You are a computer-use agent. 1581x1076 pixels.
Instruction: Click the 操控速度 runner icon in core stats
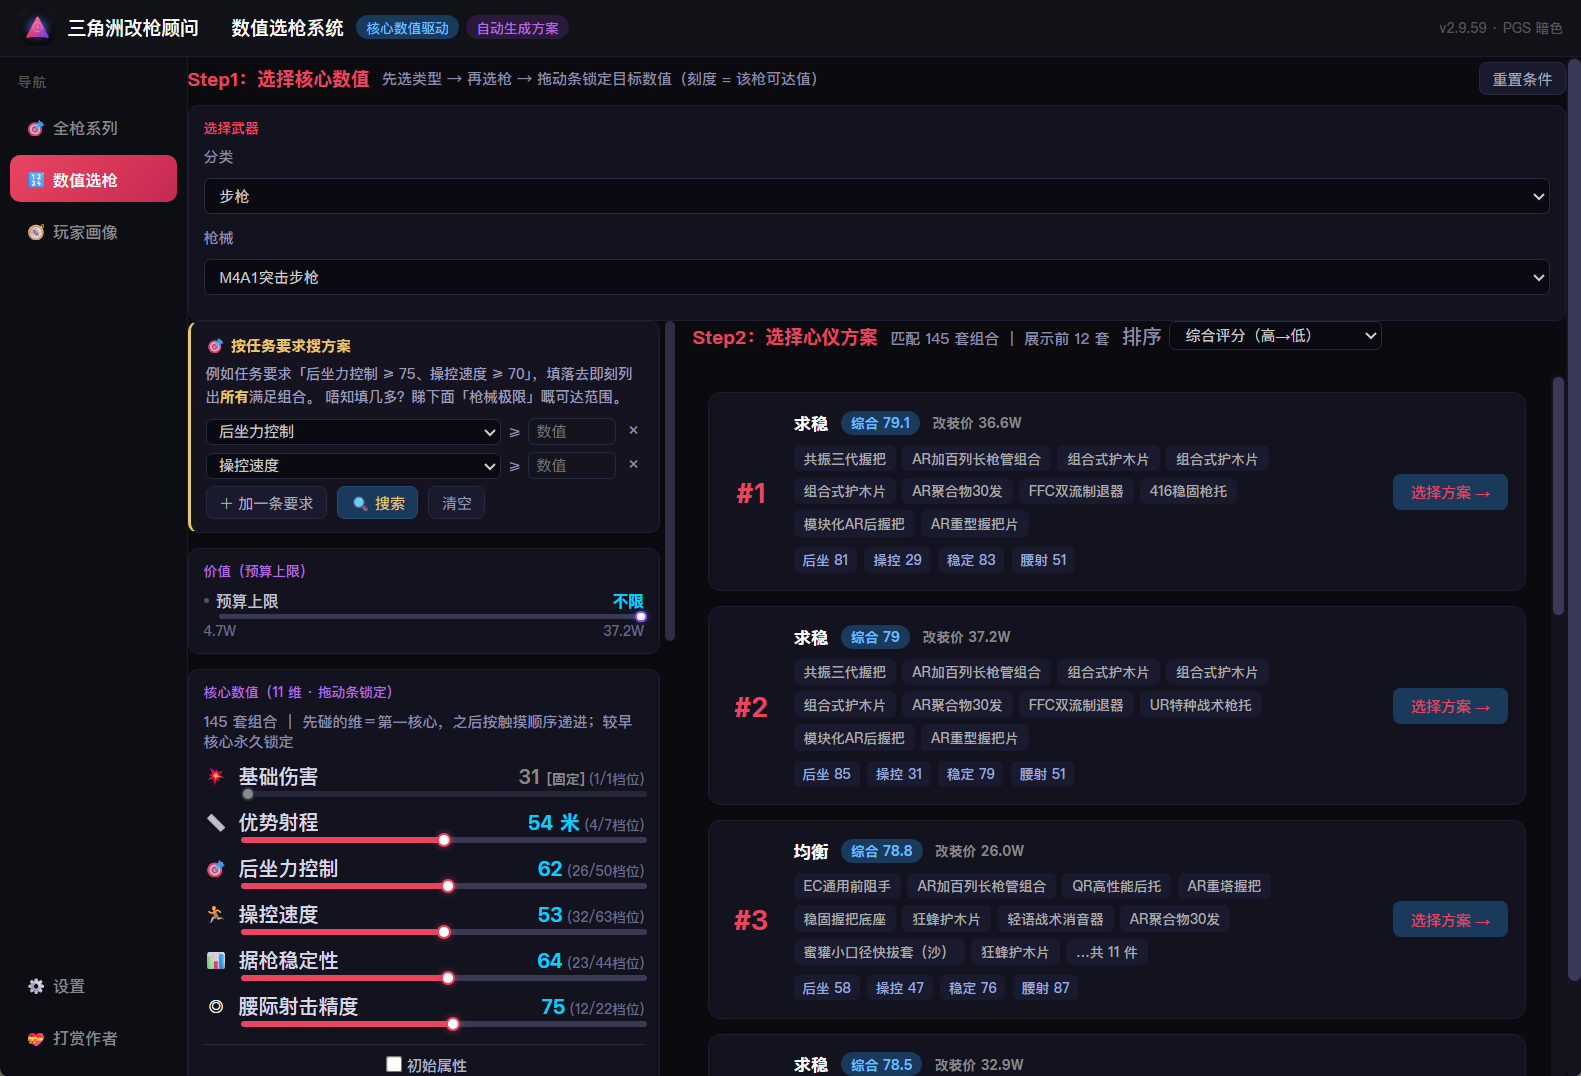pyautogui.click(x=215, y=914)
